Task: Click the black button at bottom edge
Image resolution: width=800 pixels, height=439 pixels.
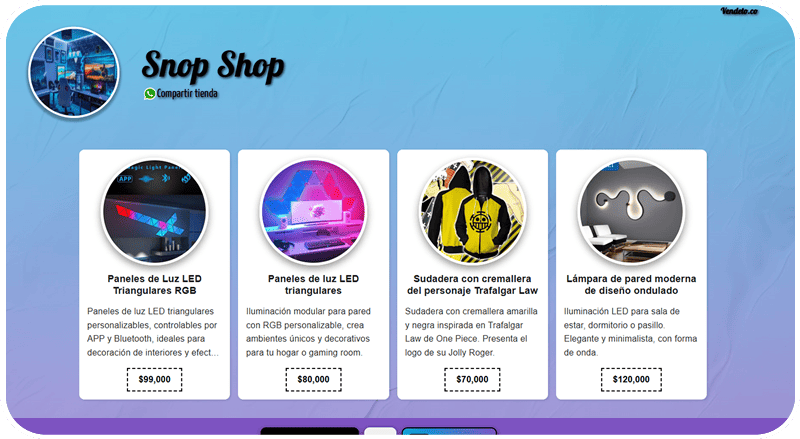Action: pos(310,431)
